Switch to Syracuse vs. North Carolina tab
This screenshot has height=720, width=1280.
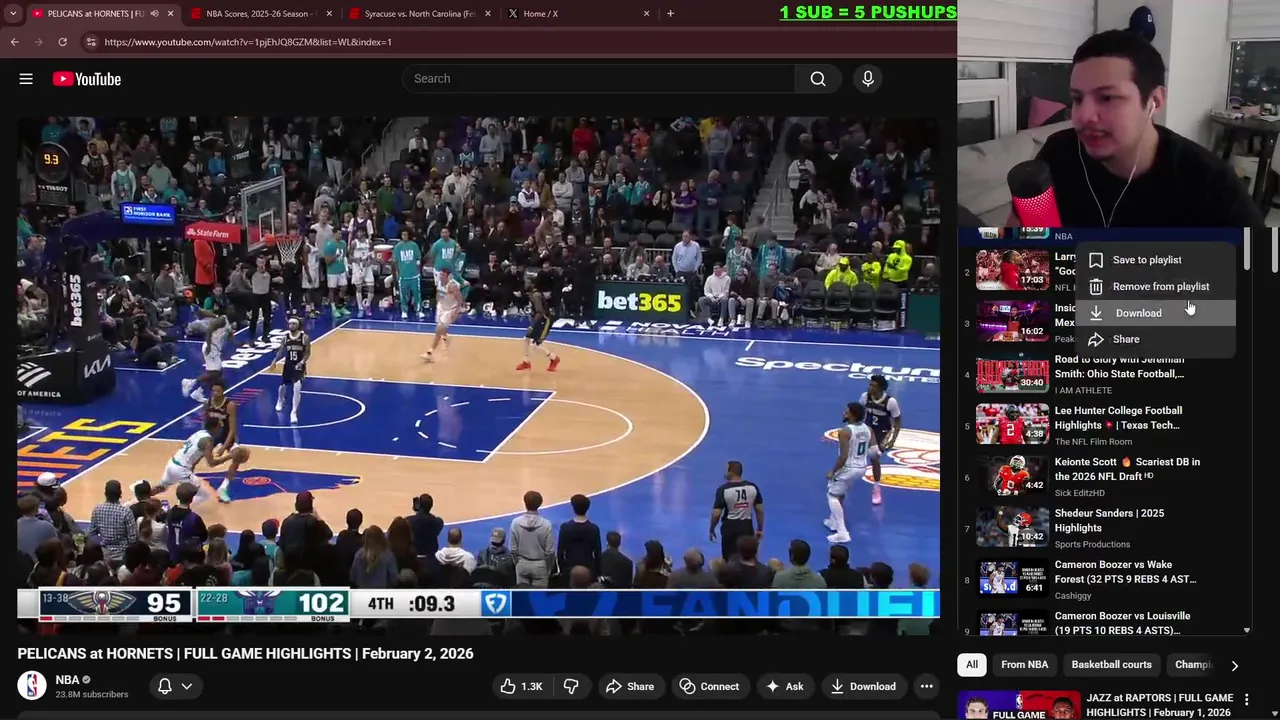(420, 14)
